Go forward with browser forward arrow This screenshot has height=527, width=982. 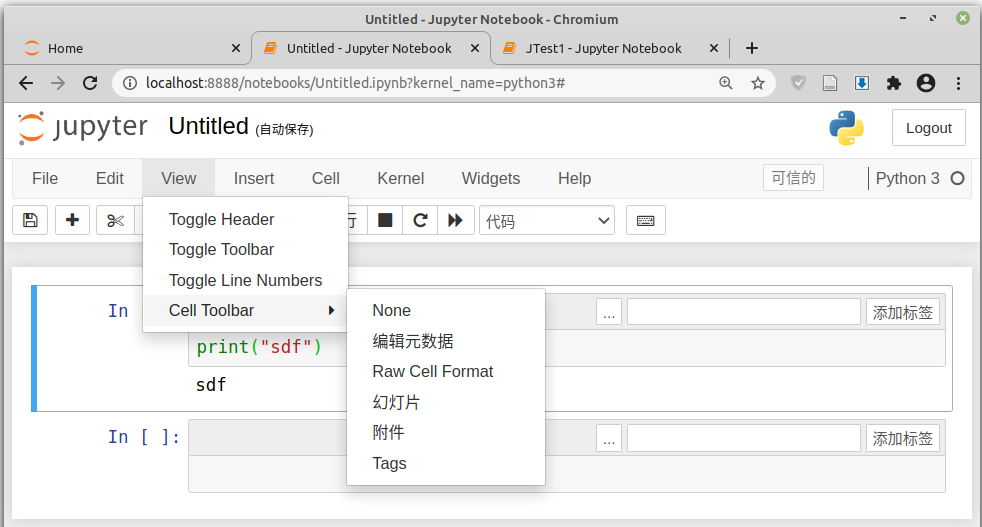click(58, 83)
